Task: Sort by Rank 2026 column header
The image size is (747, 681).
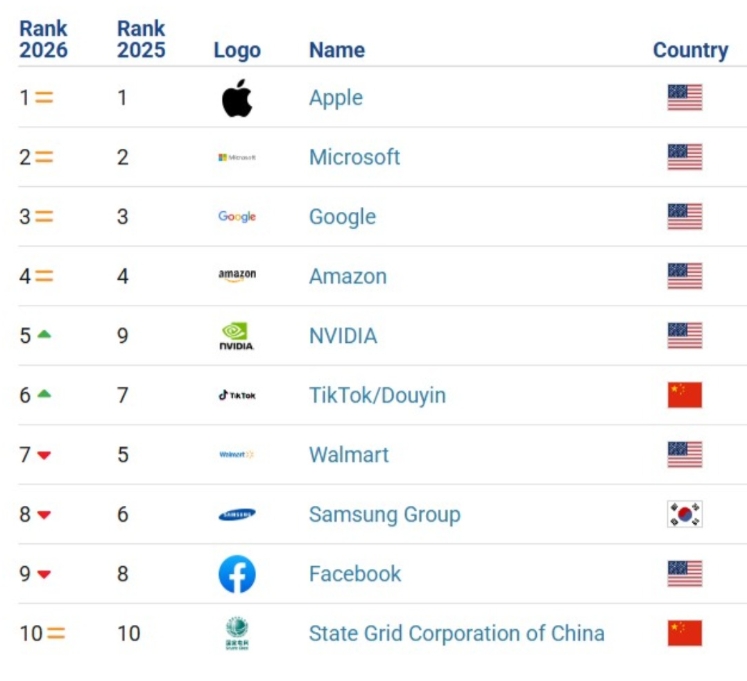Action: tap(43, 39)
